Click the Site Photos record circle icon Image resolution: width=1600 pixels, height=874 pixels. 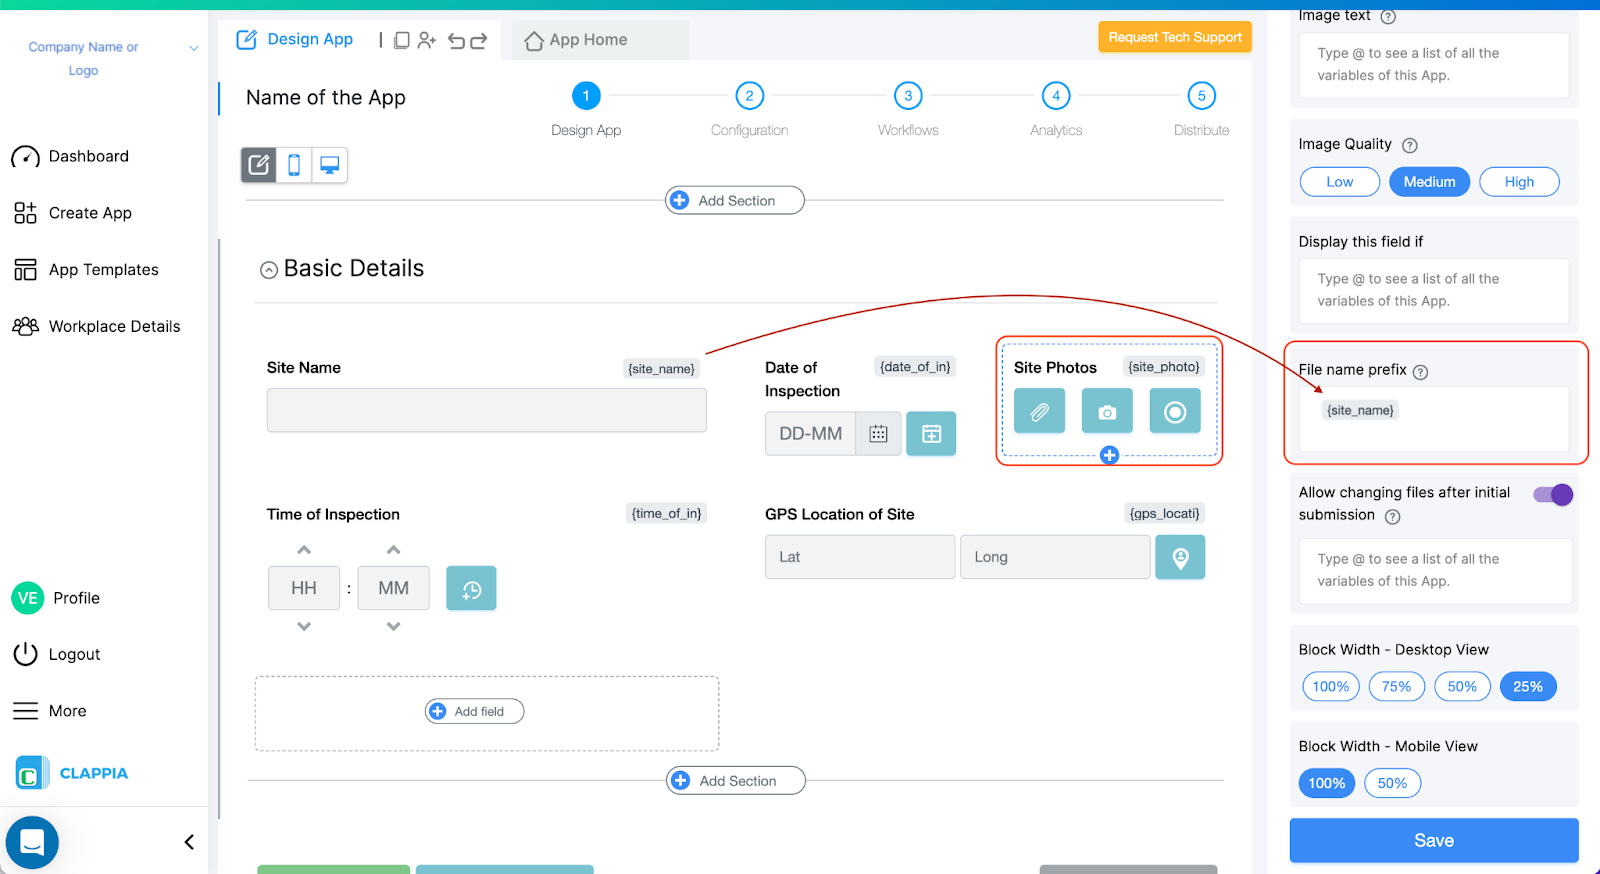click(1175, 411)
